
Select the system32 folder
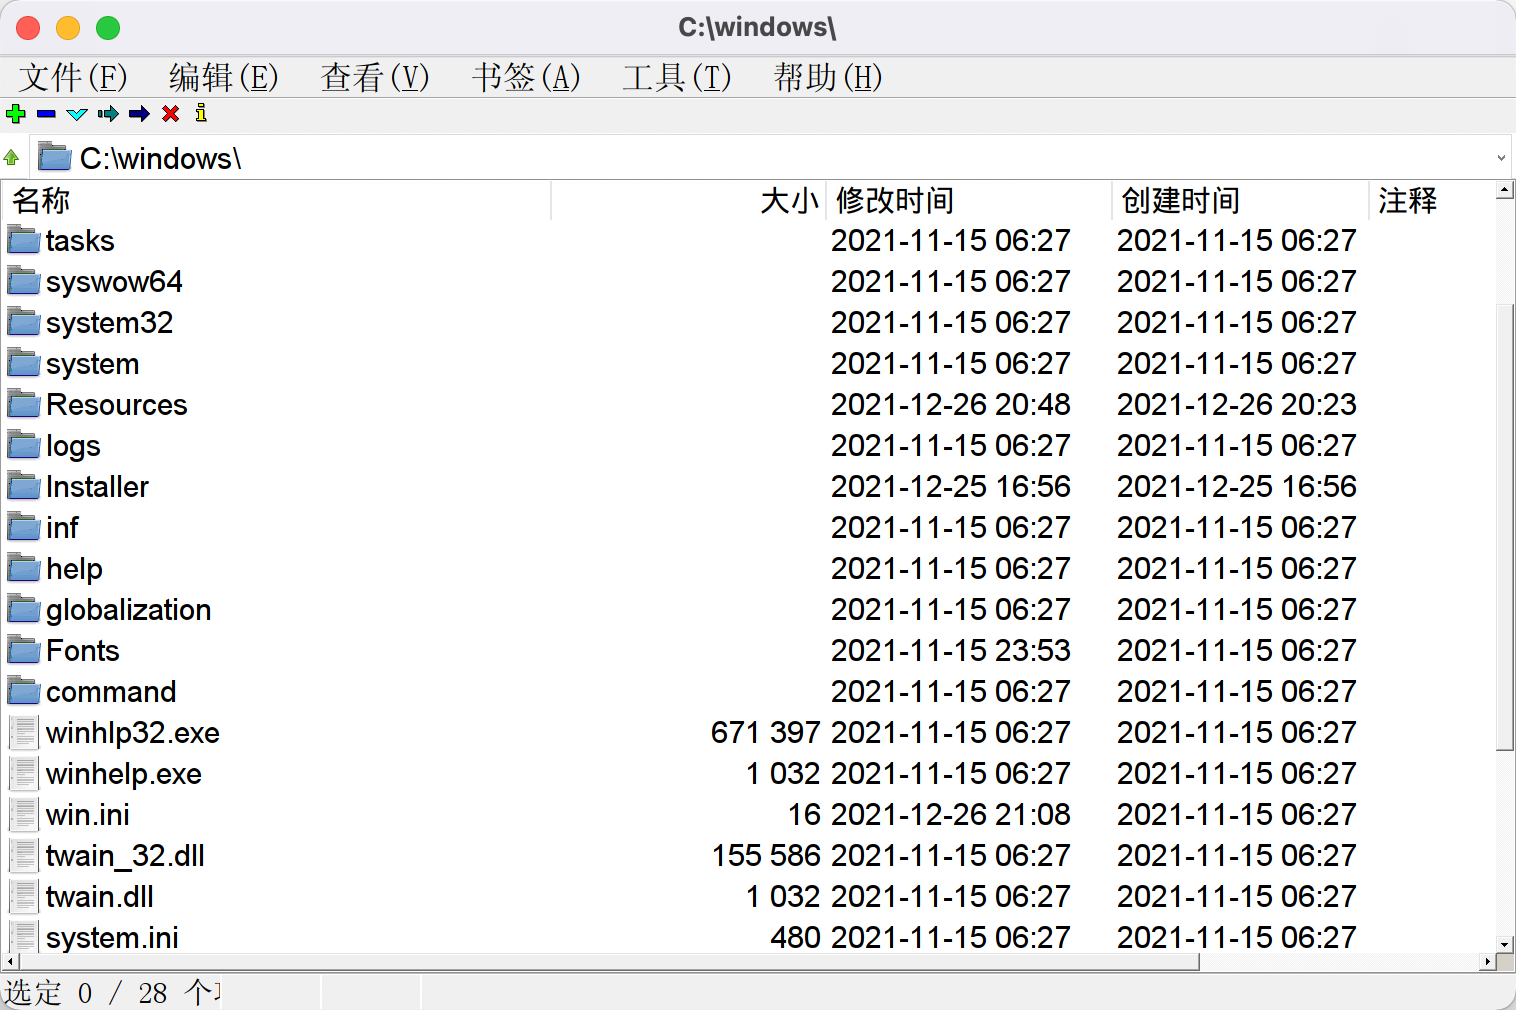(x=109, y=322)
